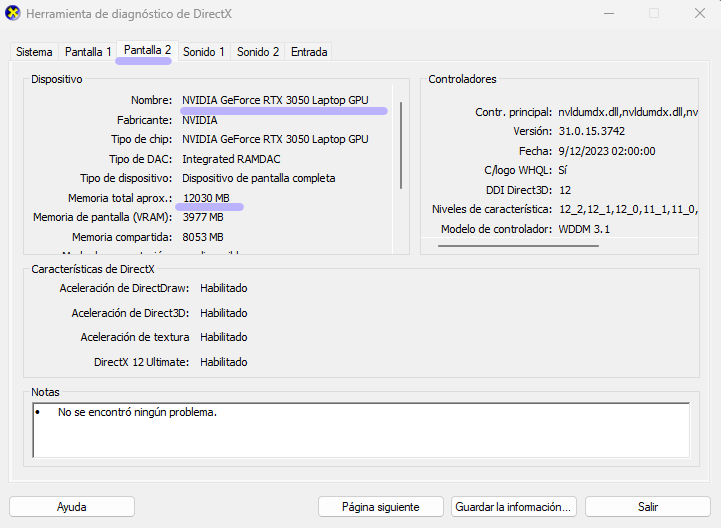This screenshot has height=528, width=721.
Task: Click the DirectX diagnostic tool title icon
Action: tap(13, 13)
